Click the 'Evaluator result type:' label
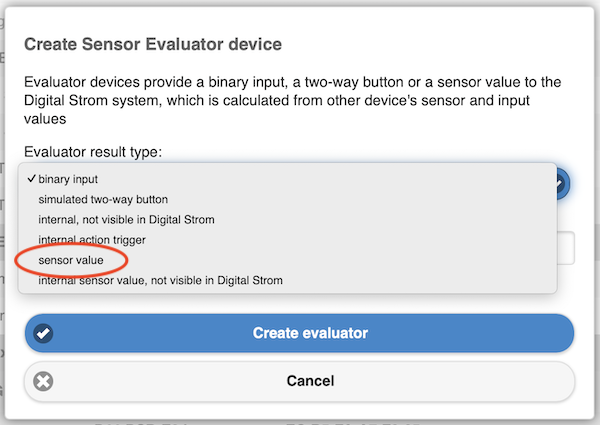Screen dimensions: 600x425 click(92, 152)
